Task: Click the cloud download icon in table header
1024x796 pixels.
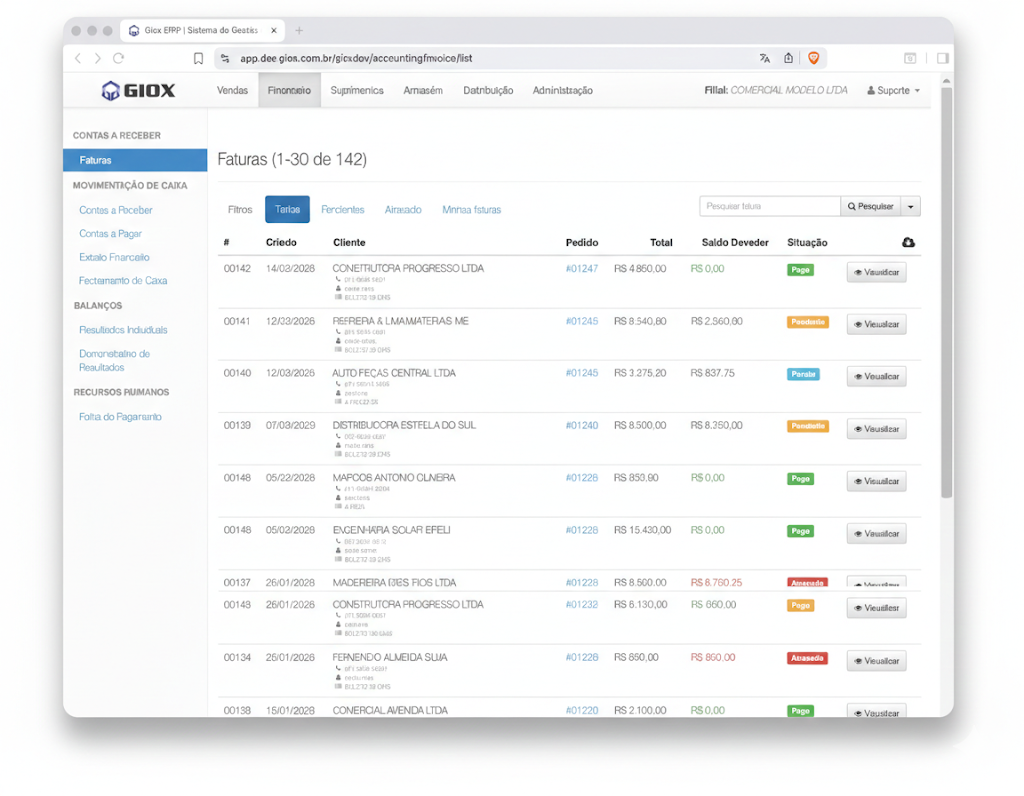Action: 908,243
